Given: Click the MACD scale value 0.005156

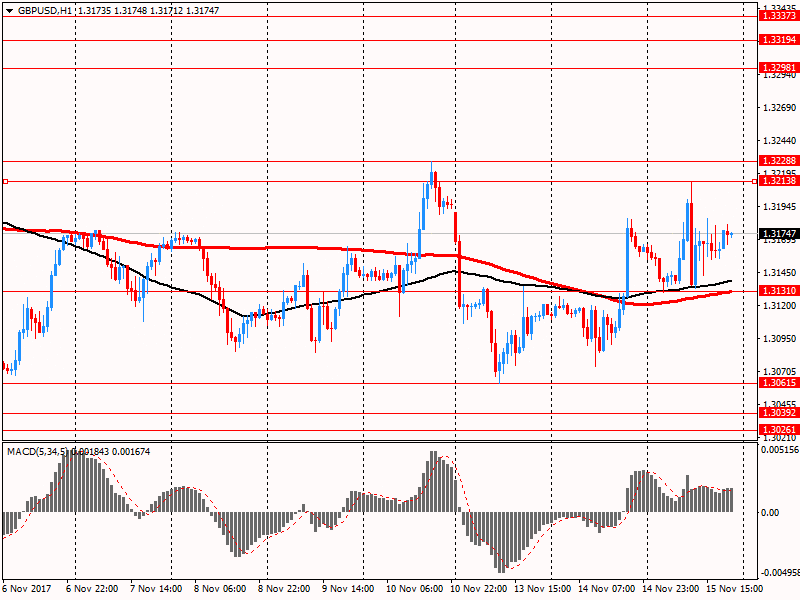Looking at the screenshot, I should click(780, 450).
